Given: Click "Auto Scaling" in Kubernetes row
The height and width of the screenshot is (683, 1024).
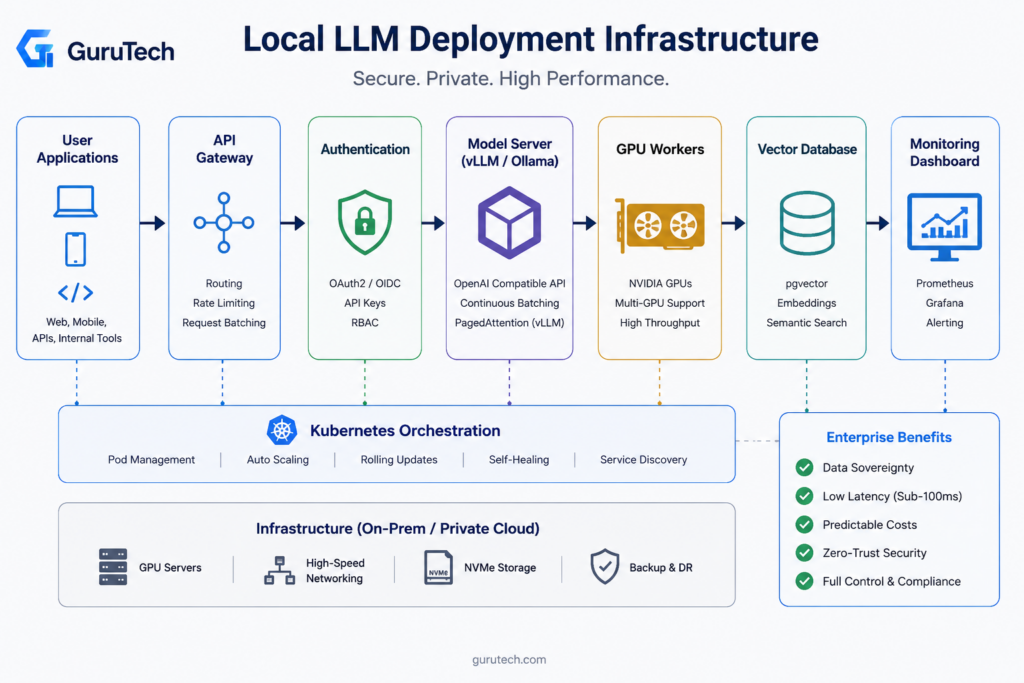Looking at the screenshot, I should pyautogui.click(x=278, y=460).
